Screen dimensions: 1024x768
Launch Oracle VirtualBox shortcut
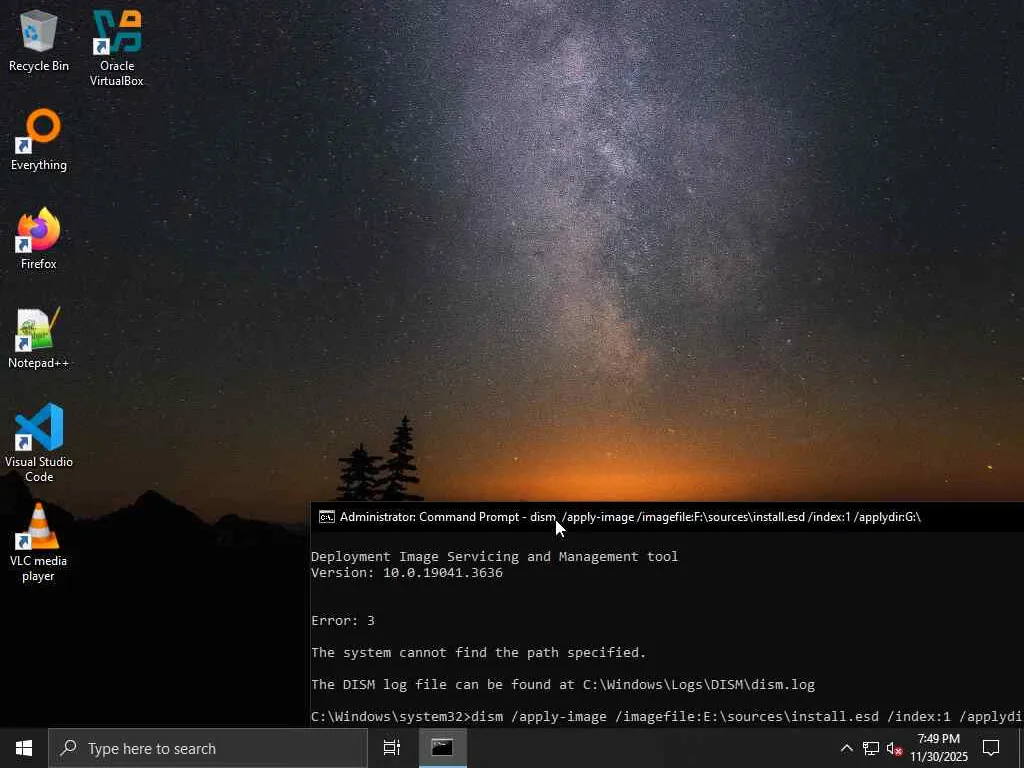coord(116,48)
